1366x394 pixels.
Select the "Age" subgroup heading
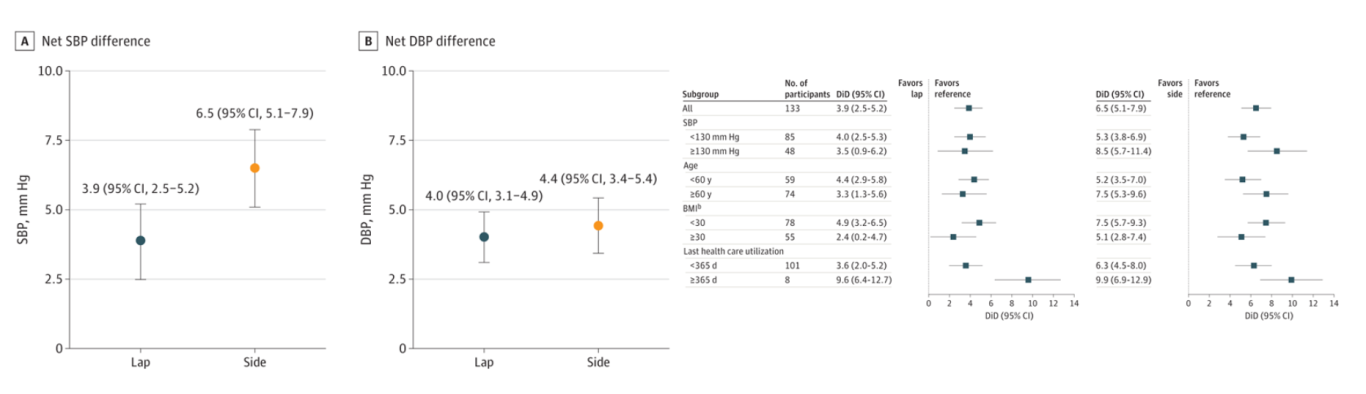tap(691, 165)
